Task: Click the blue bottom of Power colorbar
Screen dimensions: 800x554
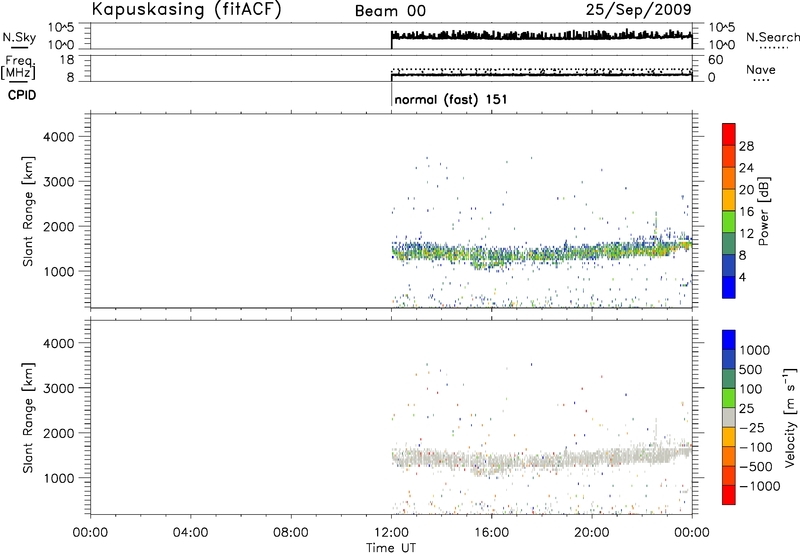Action: tap(729, 287)
